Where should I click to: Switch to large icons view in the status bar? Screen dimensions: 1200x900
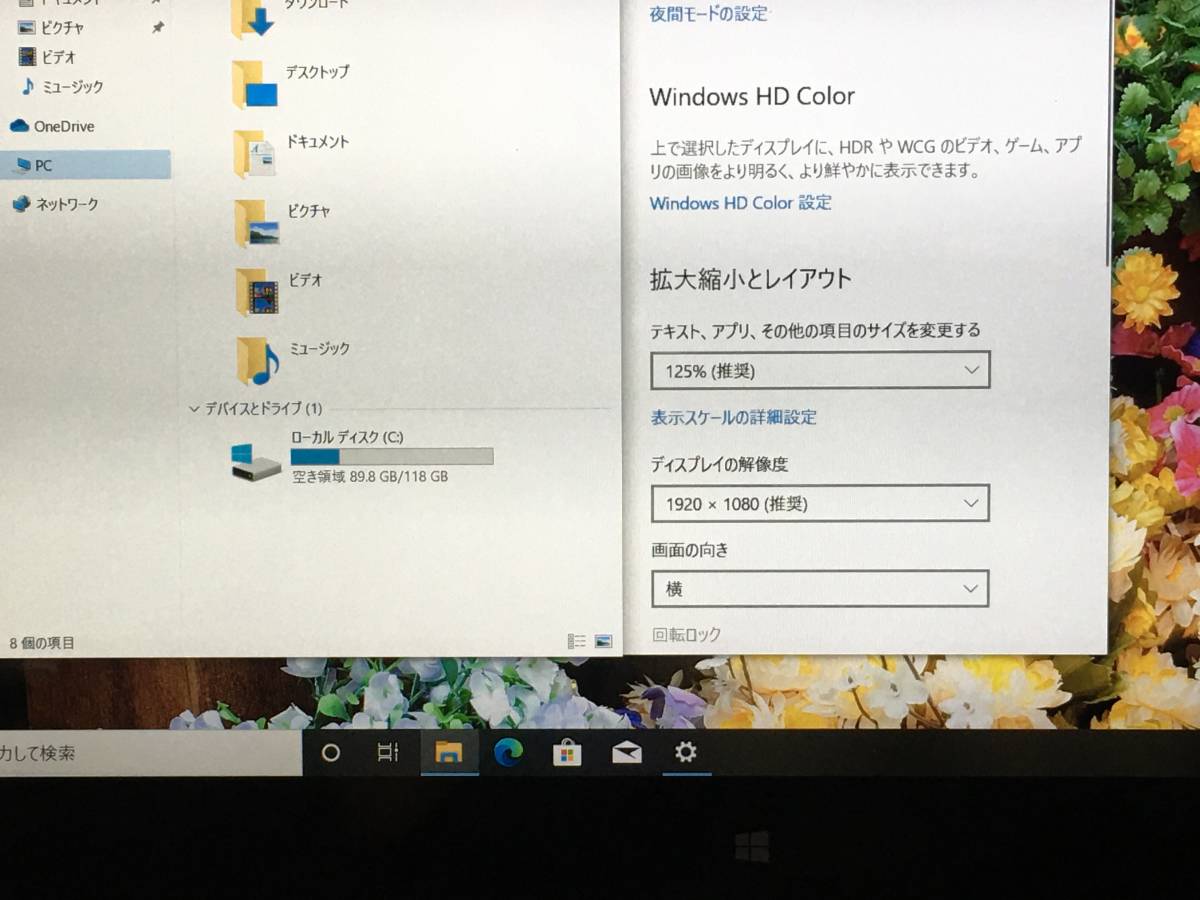coord(603,639)
